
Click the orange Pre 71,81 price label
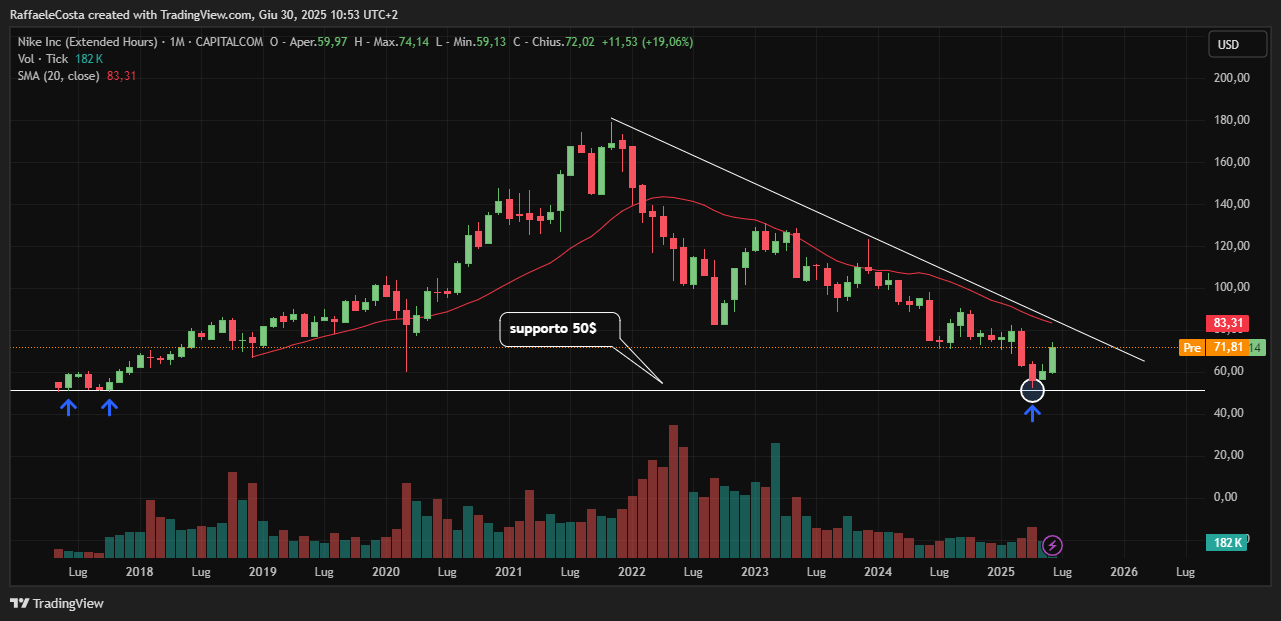(x=1215, y=347)
